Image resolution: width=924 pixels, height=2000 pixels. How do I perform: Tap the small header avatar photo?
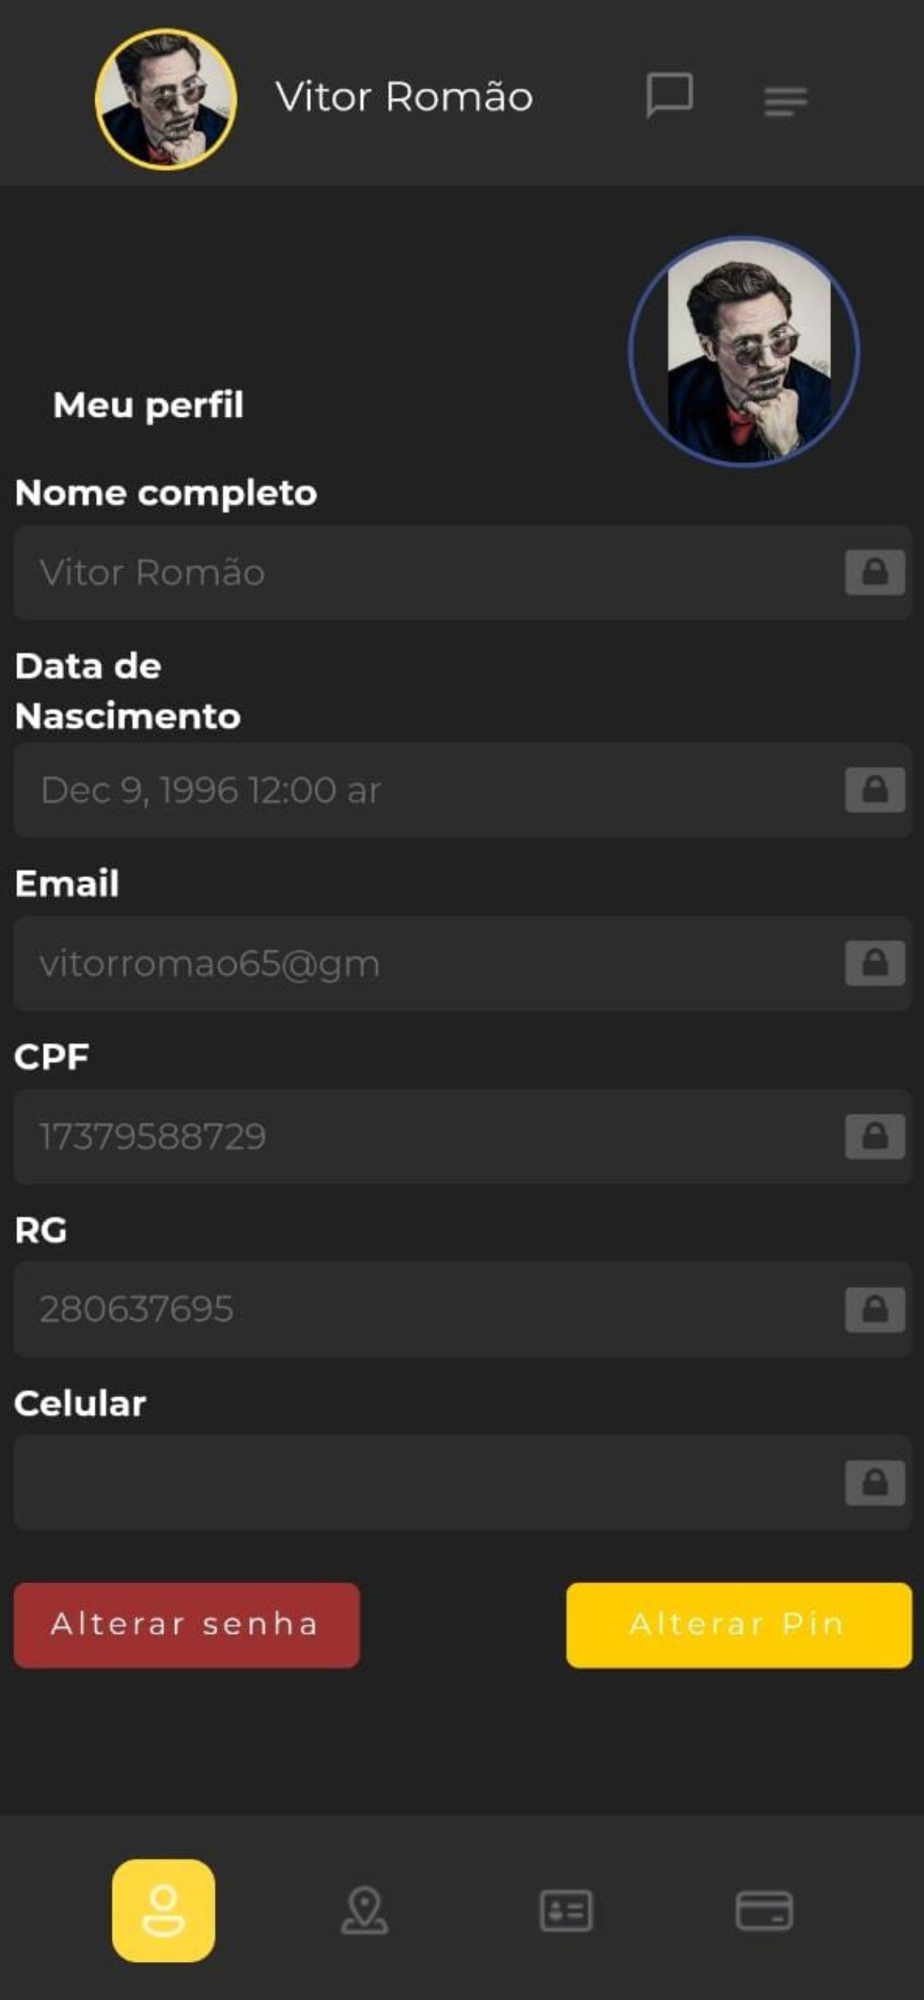pyautogui.click(x=166, y=99)
